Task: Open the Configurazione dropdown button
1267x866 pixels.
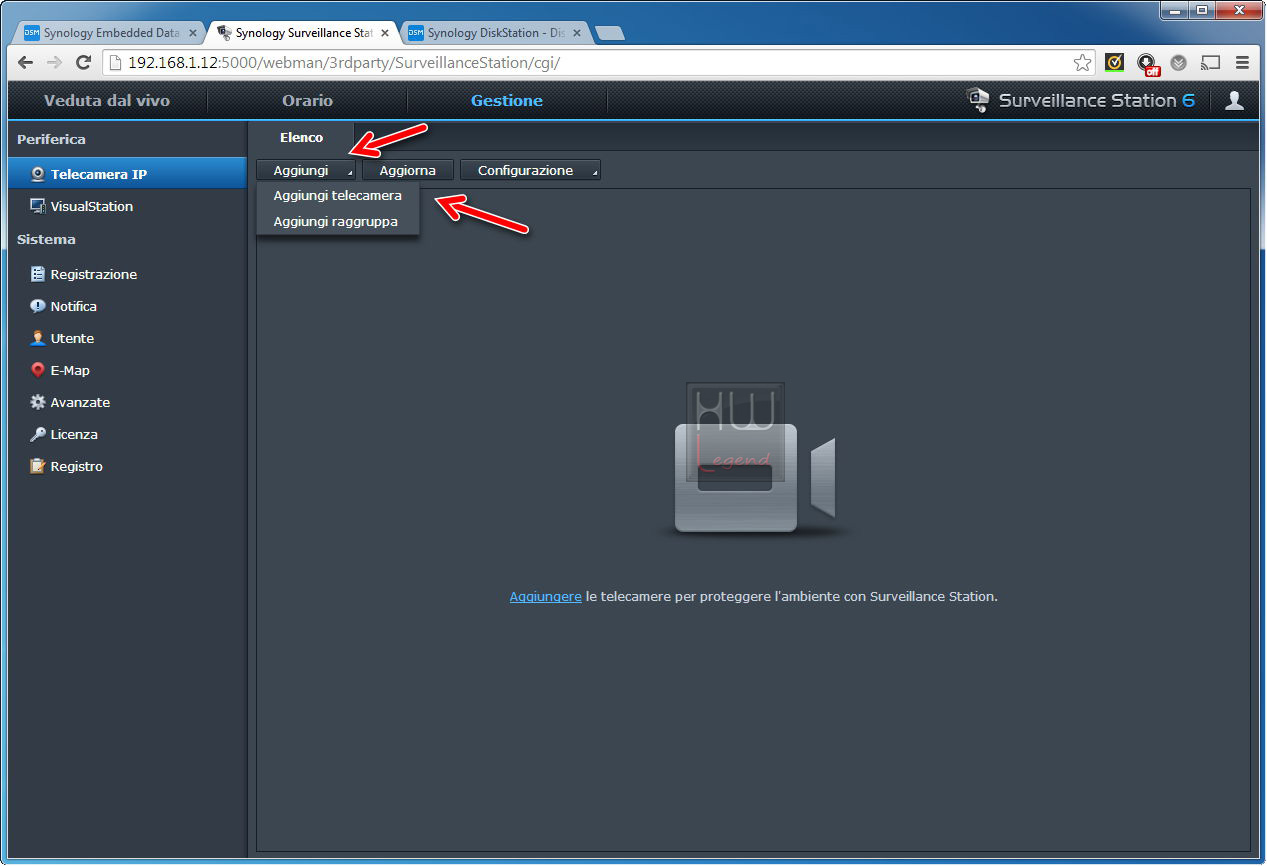Action: point(530,170)
